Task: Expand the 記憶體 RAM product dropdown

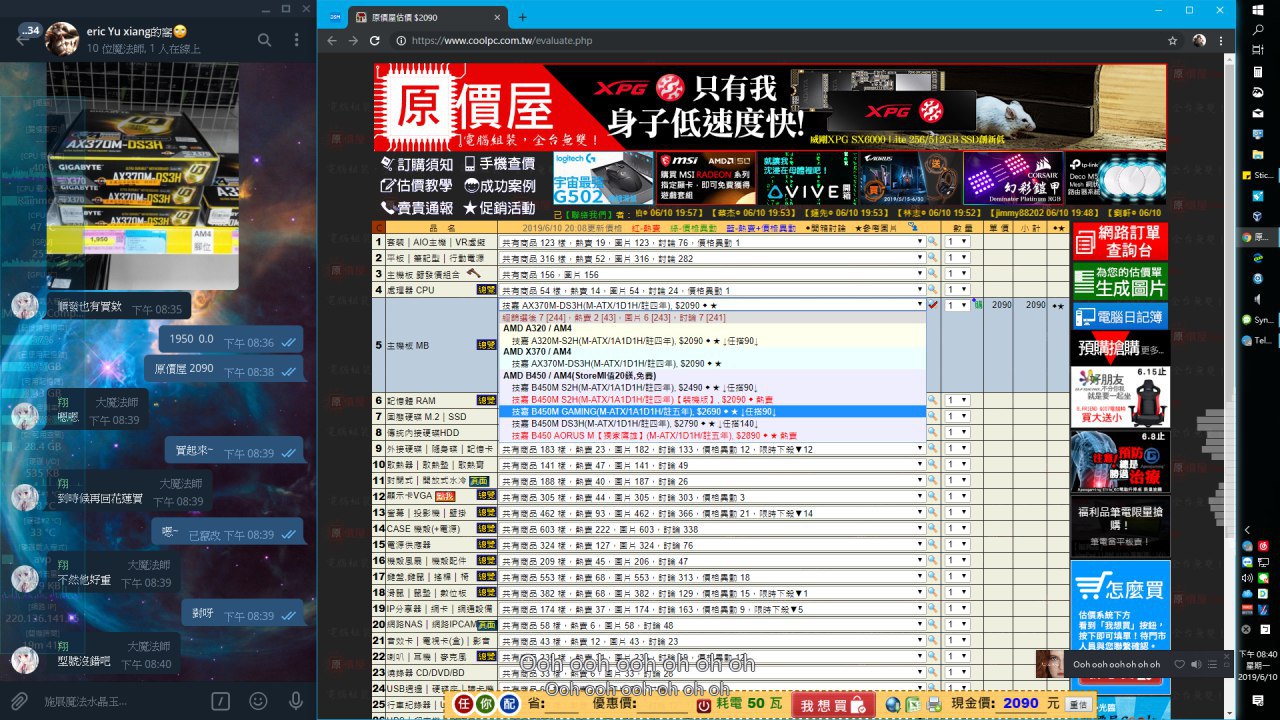Action: 711,400
